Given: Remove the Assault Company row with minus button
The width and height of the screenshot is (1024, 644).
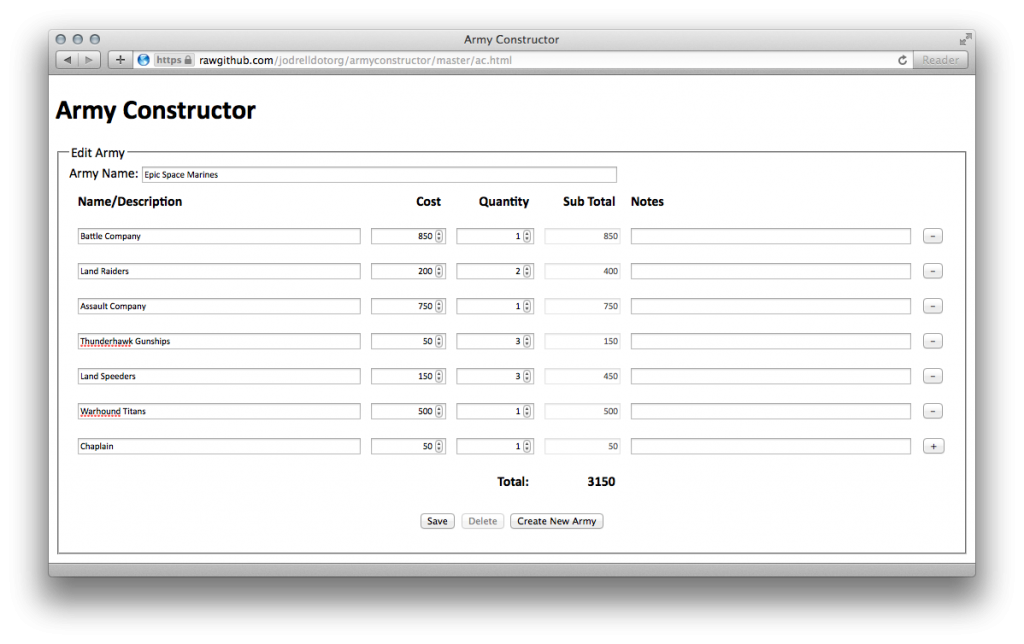Looking at the screenshot, I should click(933, 306).
